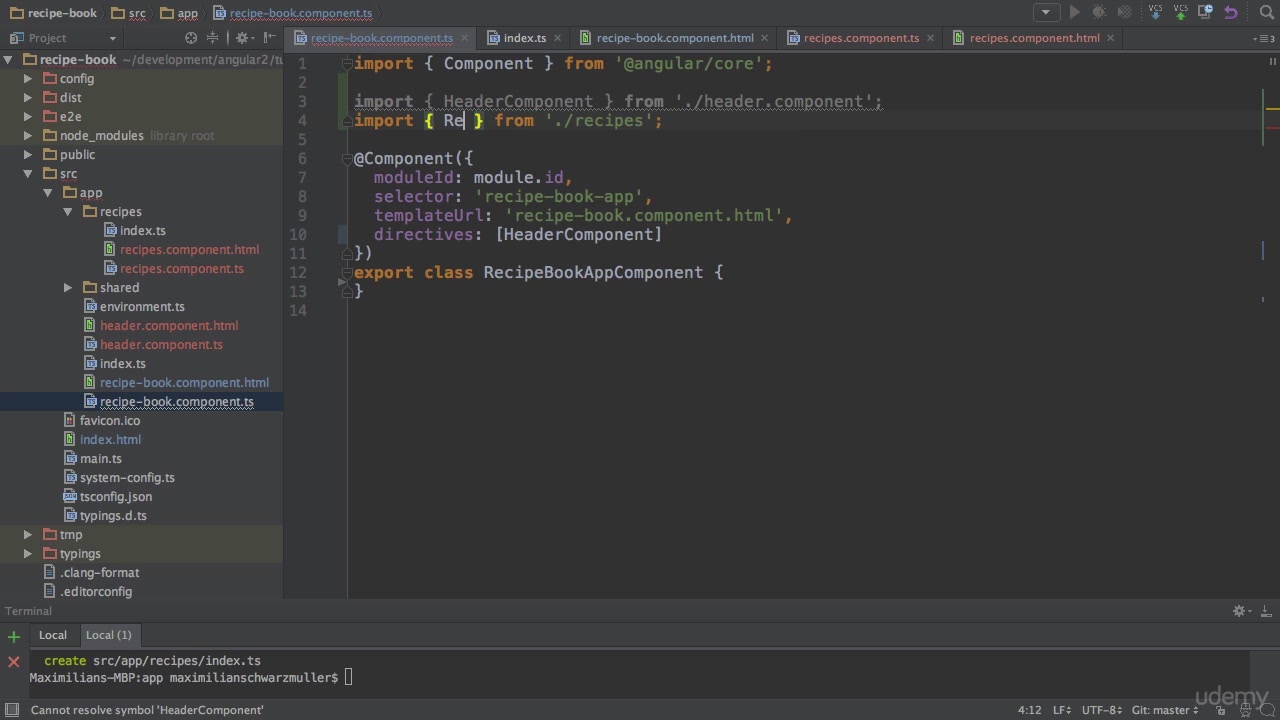1280x720 pixels.
Task: Change UTF-8 file encoding in status bar
Action: point(1102,710)
